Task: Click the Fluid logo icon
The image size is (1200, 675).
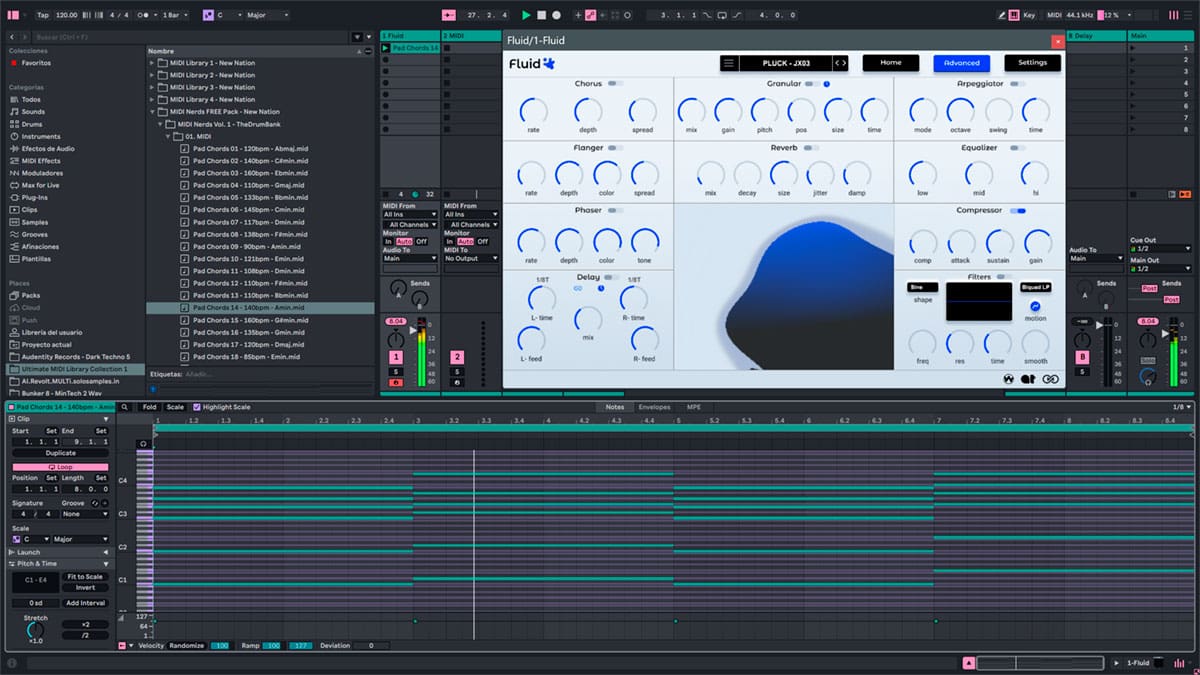Action: coord(548,63)
